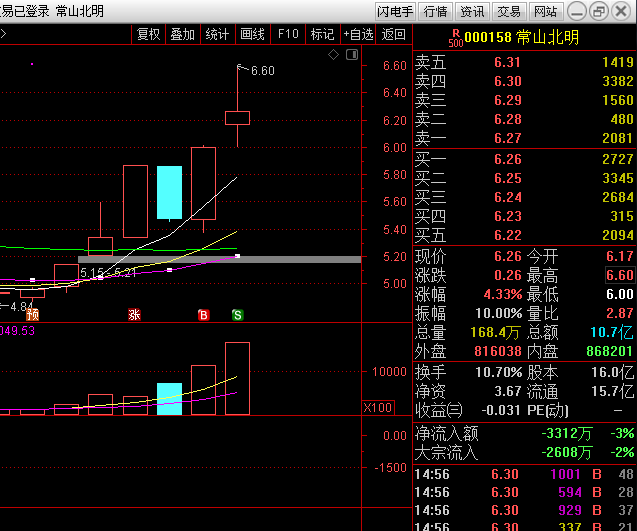Click the 换手 value 10.70%
This screenshot has height=531, width=637.
tap(498, 372)
